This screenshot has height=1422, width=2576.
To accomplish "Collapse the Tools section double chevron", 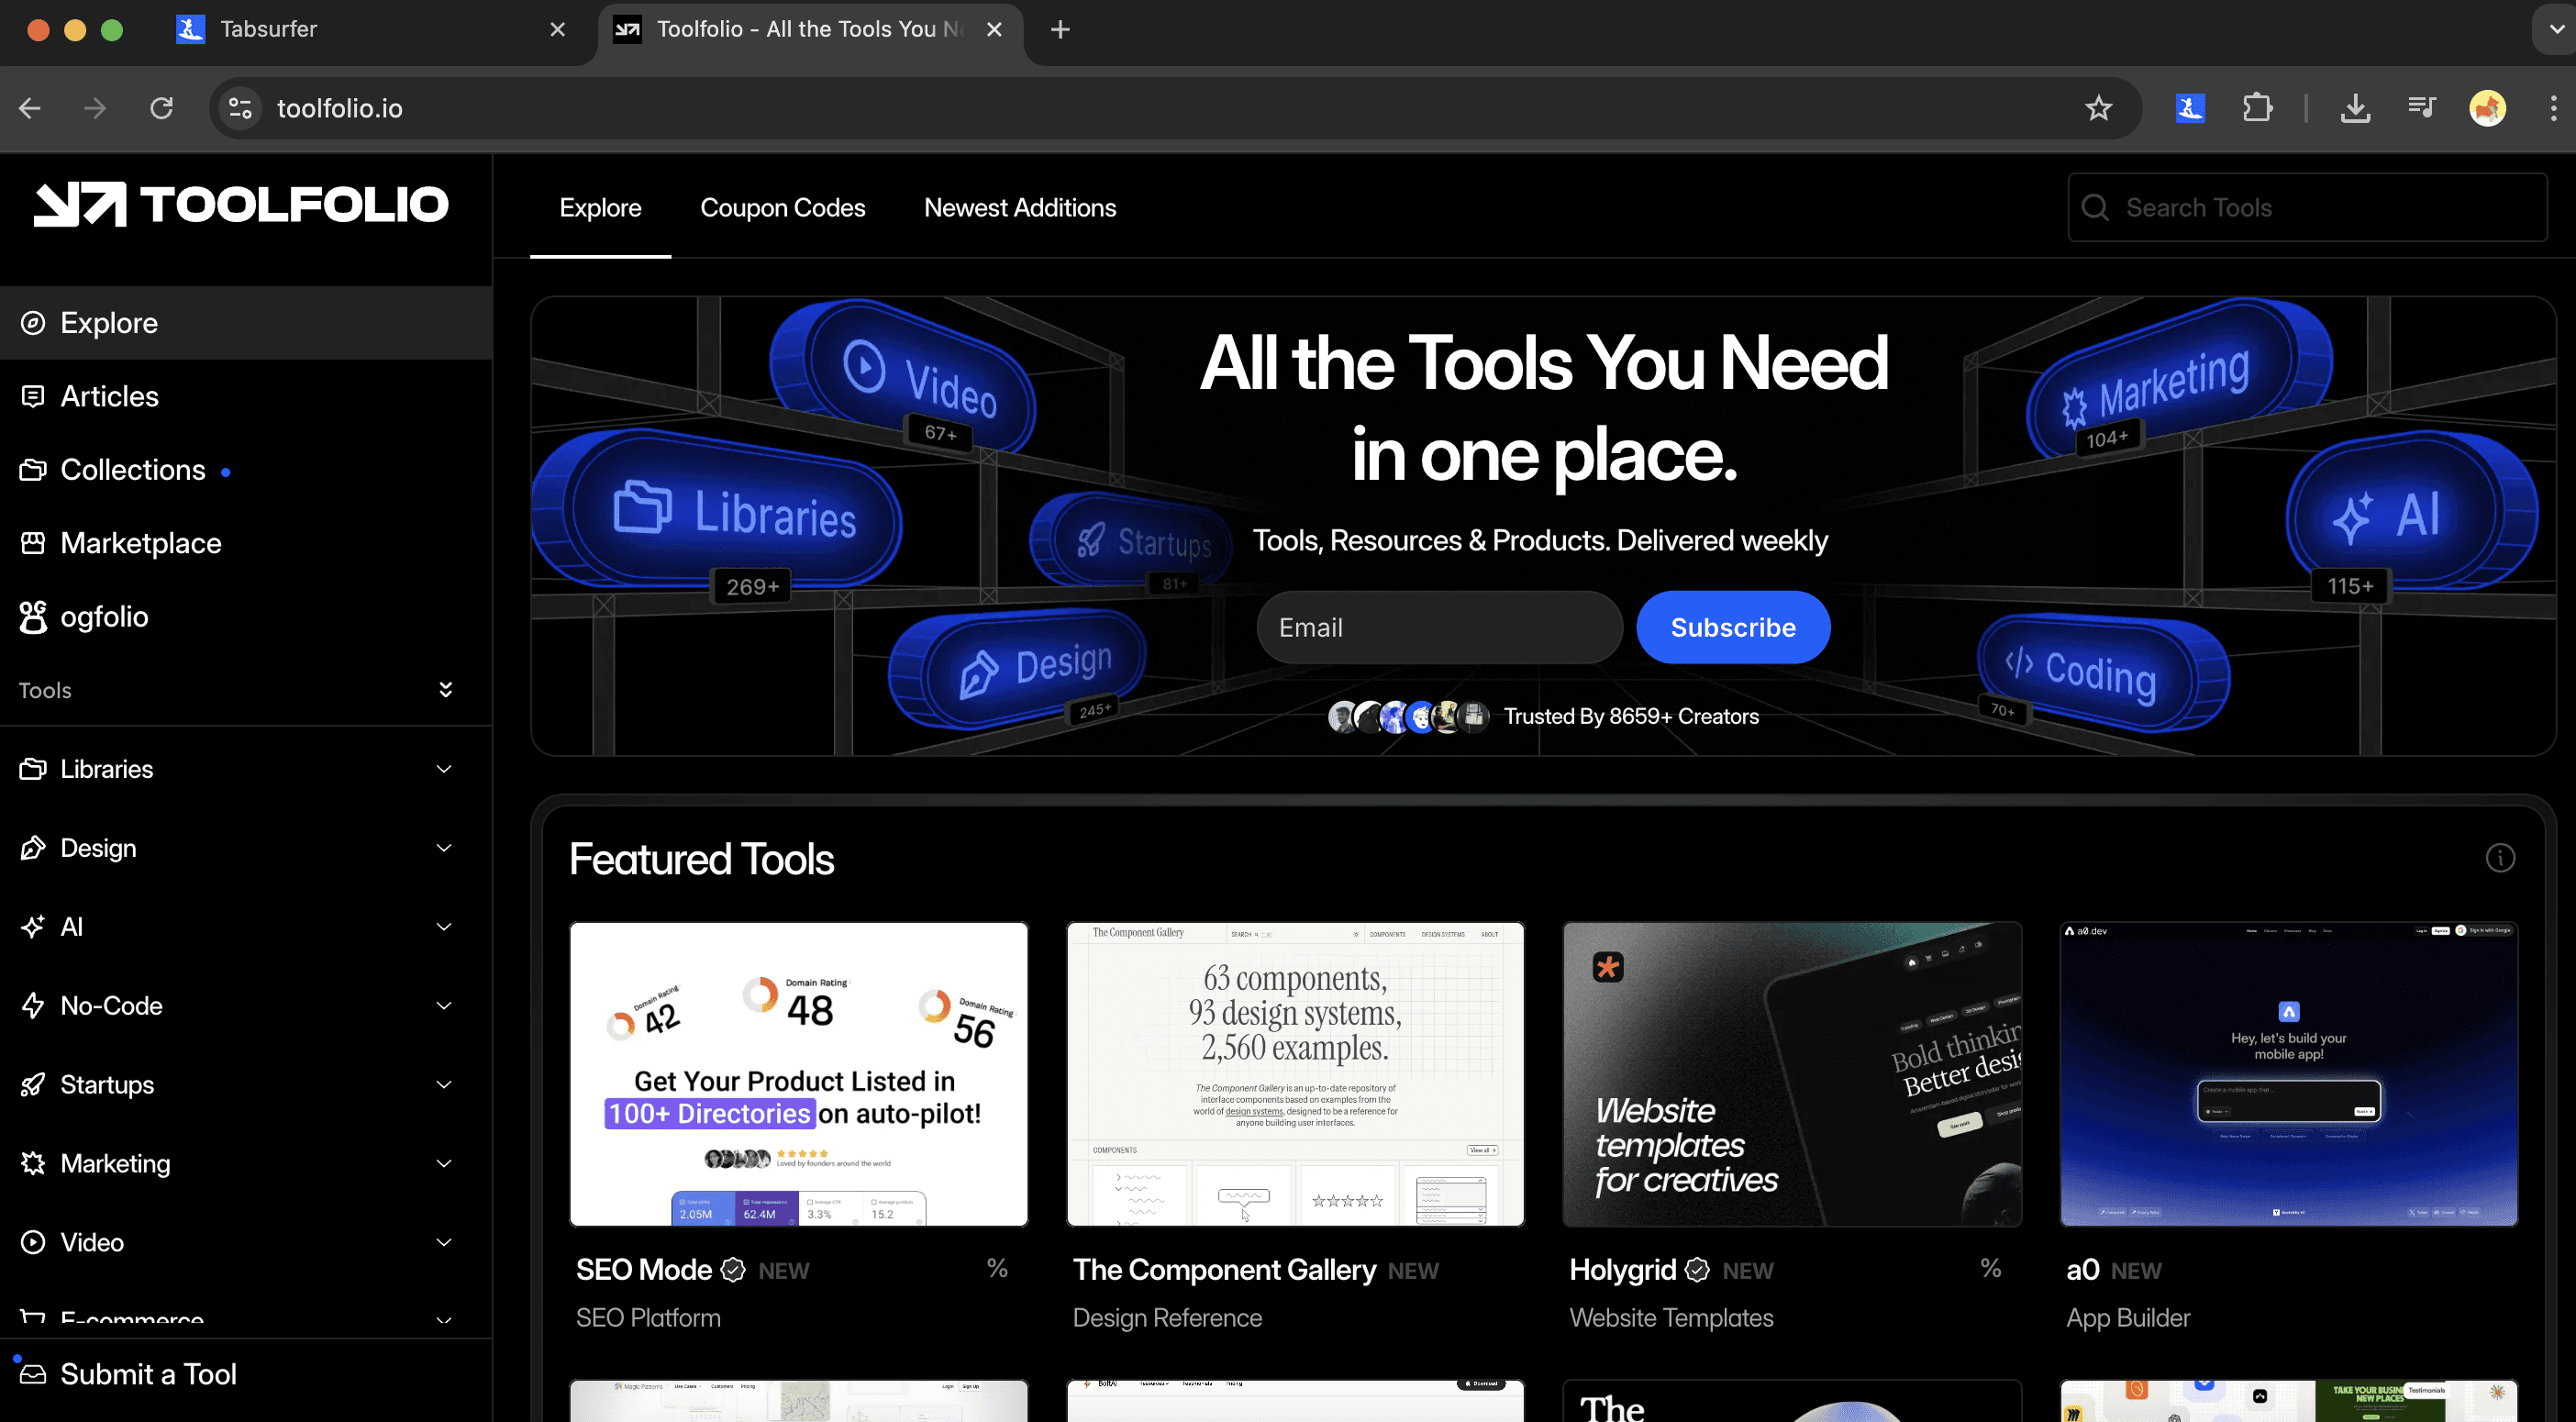I will click(x=446, y=690).
